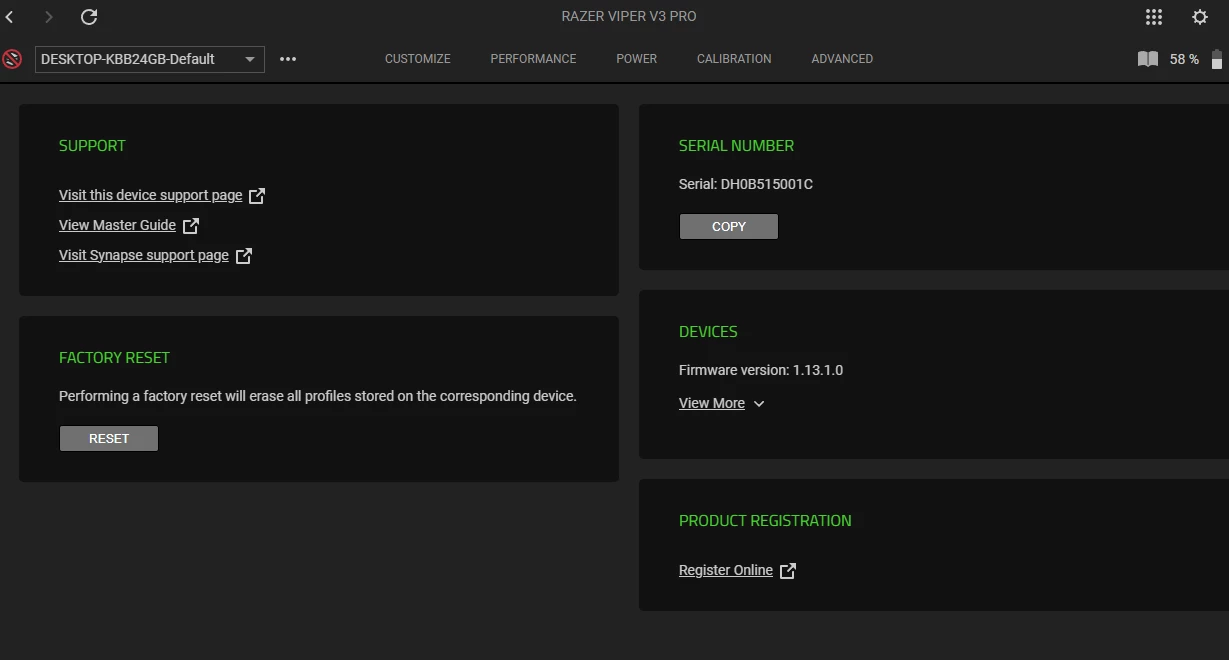Screen dimensions: 1229x660
Task: Refresh the Synapse page
Action: pos(89,17)
